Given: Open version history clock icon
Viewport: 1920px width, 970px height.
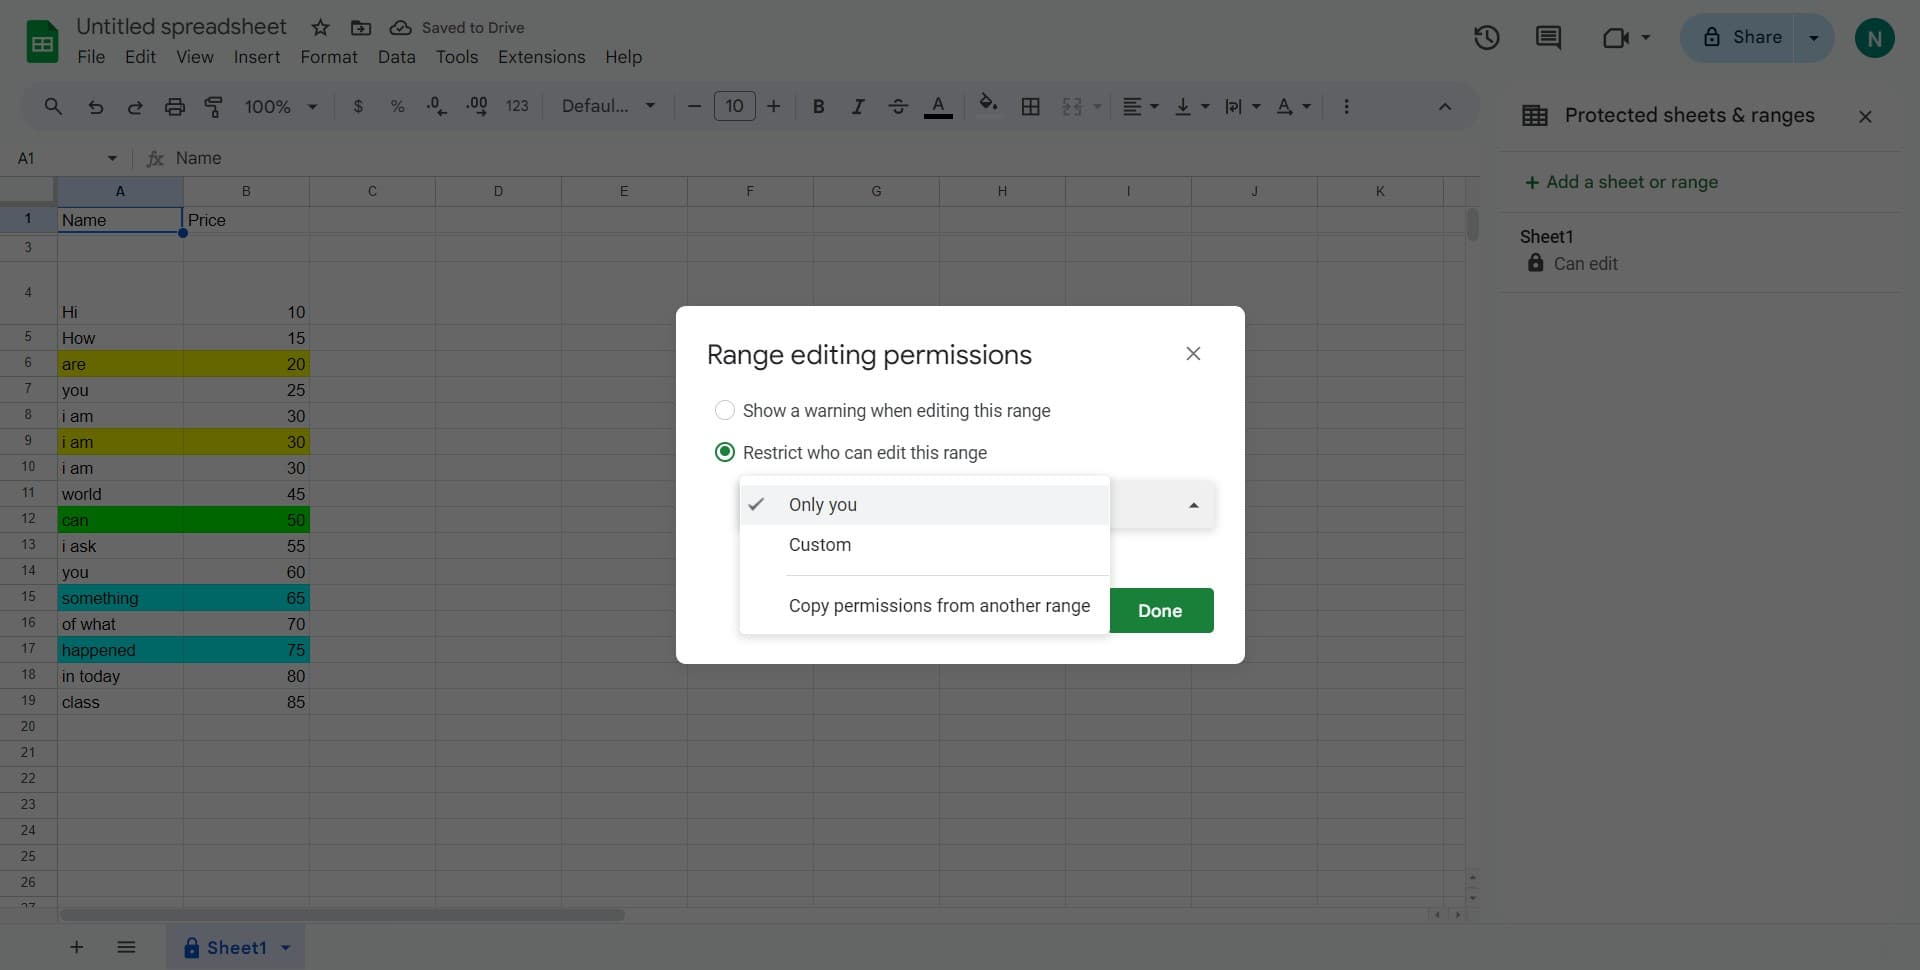Looking at the screenshot, I should [1486, 38].
